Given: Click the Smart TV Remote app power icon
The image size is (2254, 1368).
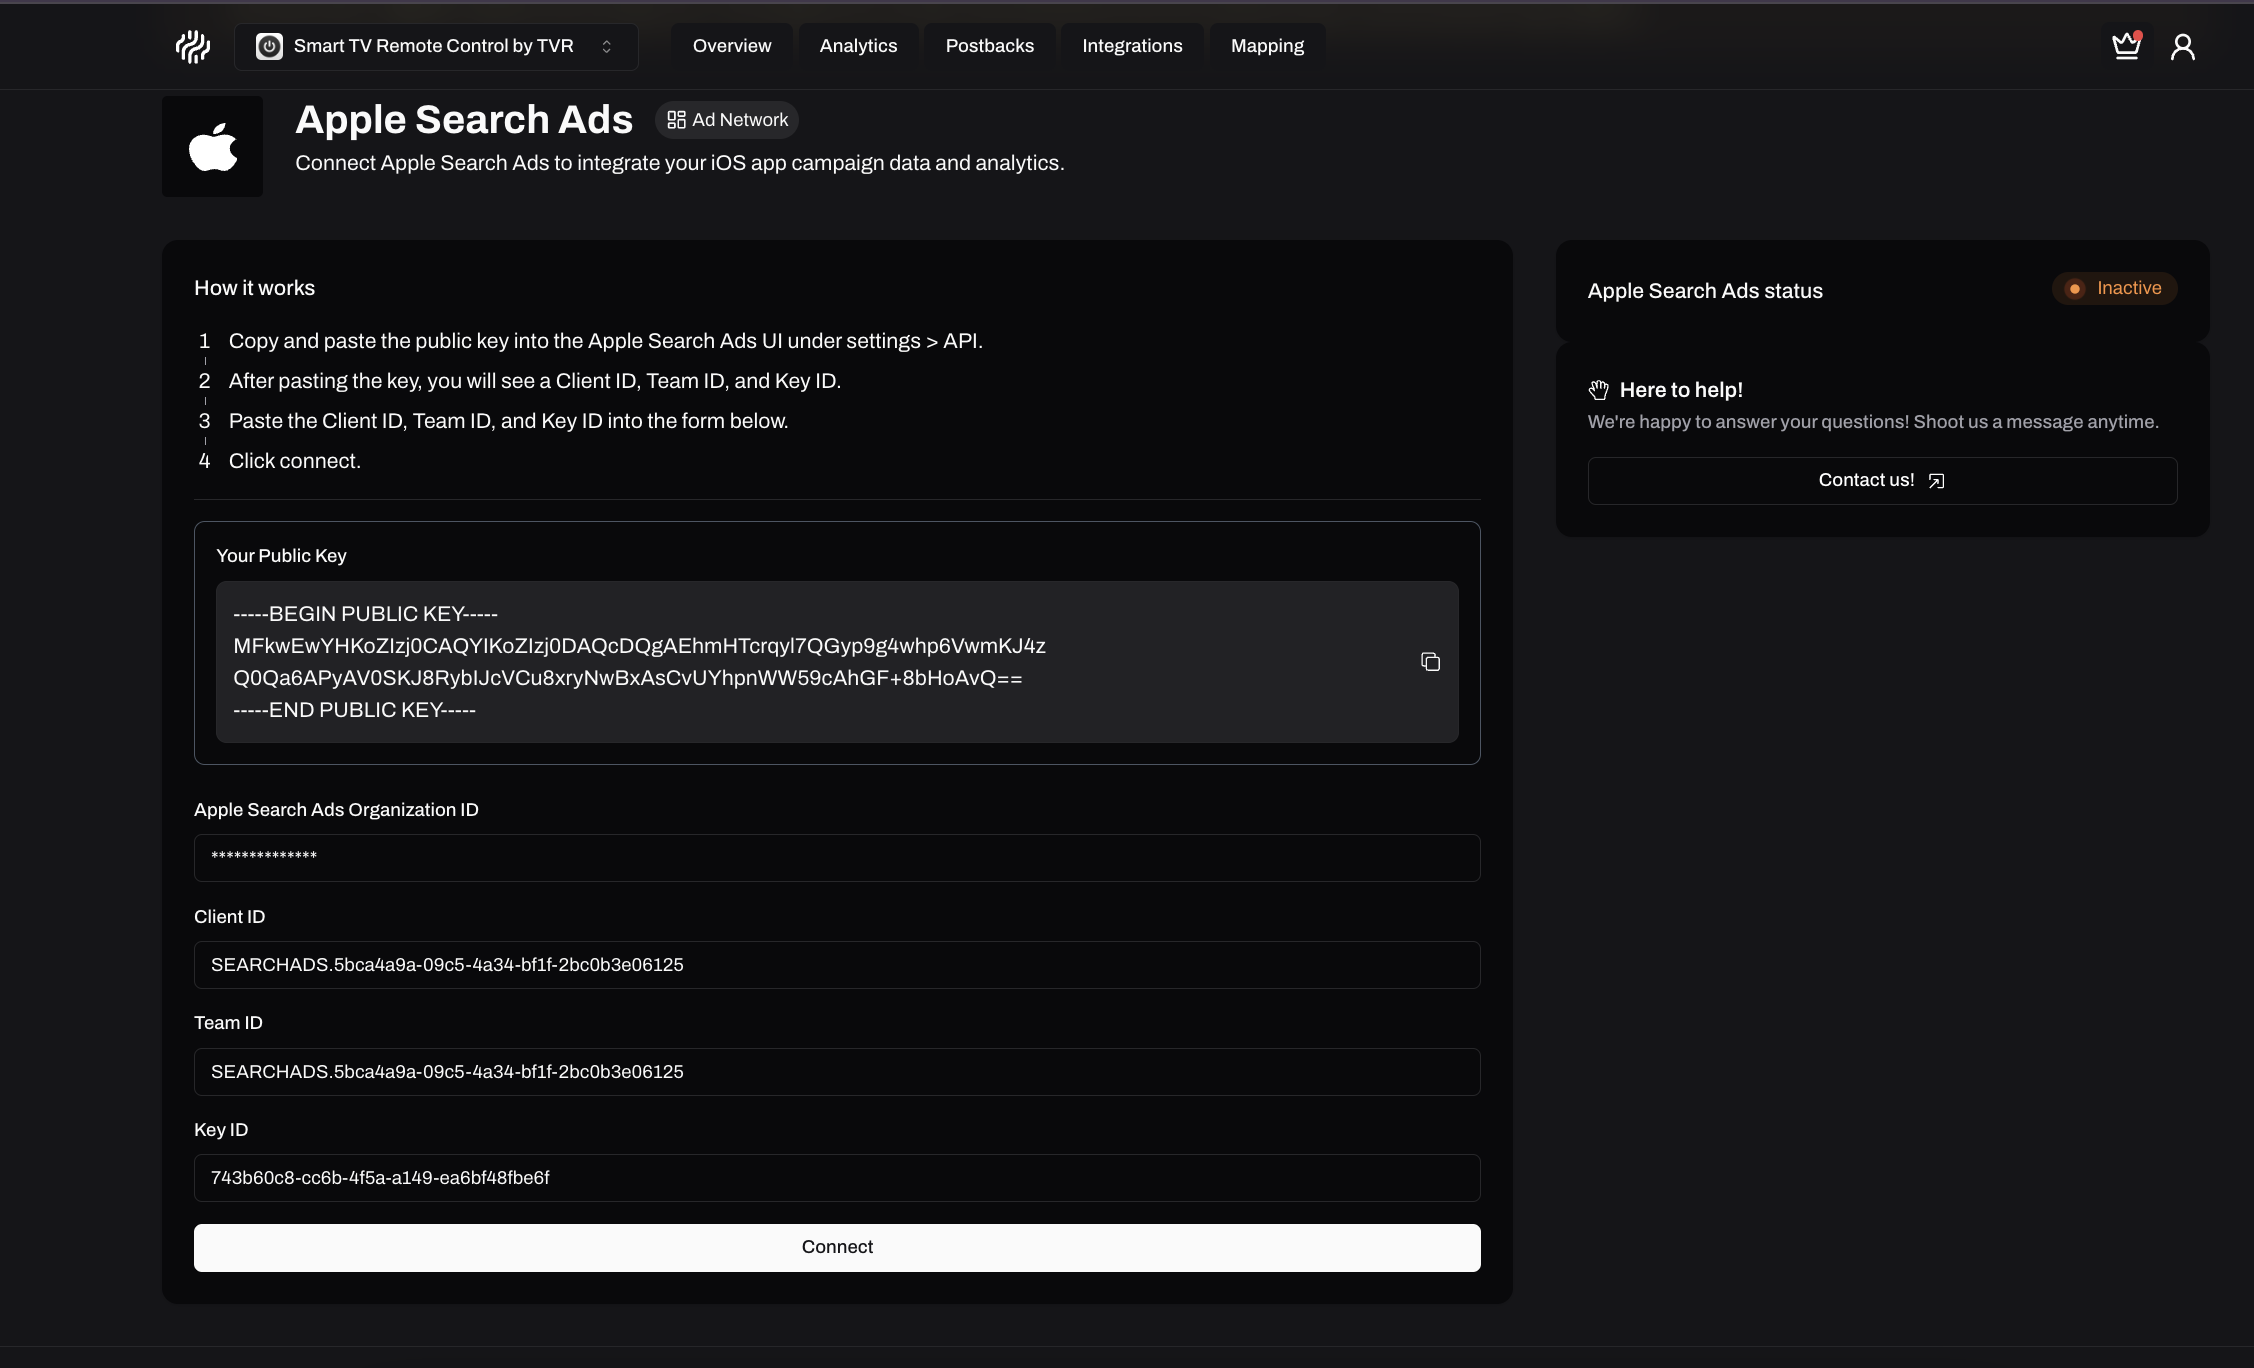Looking at the screenshot, I should click(269, 46).
